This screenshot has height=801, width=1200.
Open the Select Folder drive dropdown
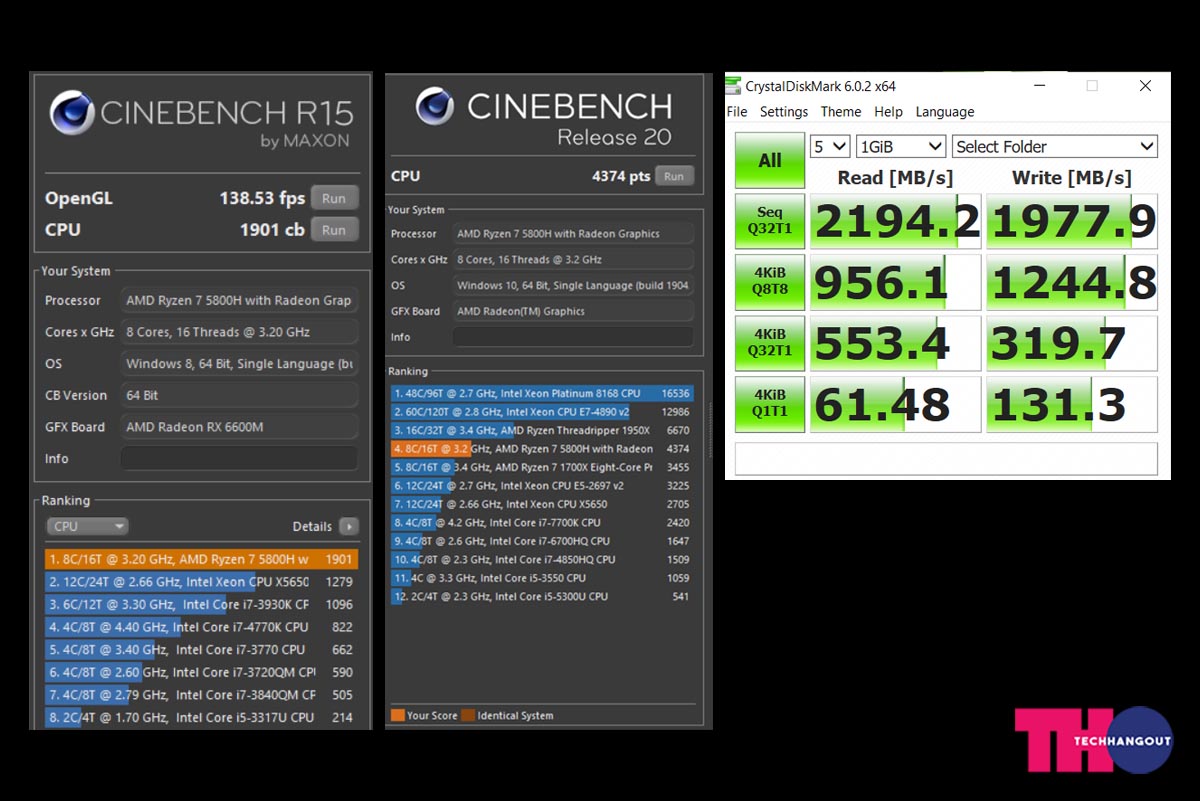click(1055, 146)
